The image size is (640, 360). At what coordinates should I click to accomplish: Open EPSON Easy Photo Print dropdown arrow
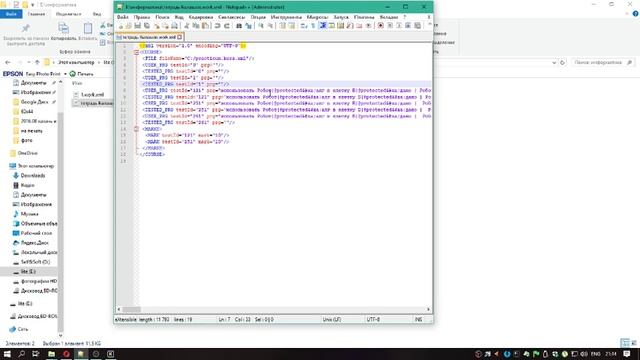[65, 74]
